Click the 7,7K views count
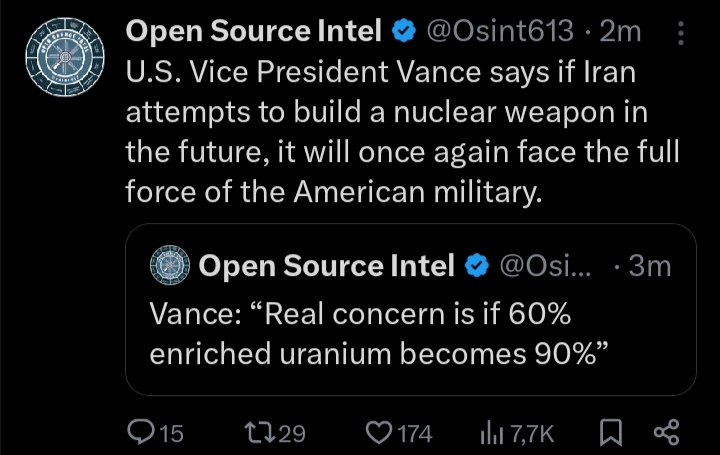The height and width of the screenshot is (455, 720). point(532,434)
